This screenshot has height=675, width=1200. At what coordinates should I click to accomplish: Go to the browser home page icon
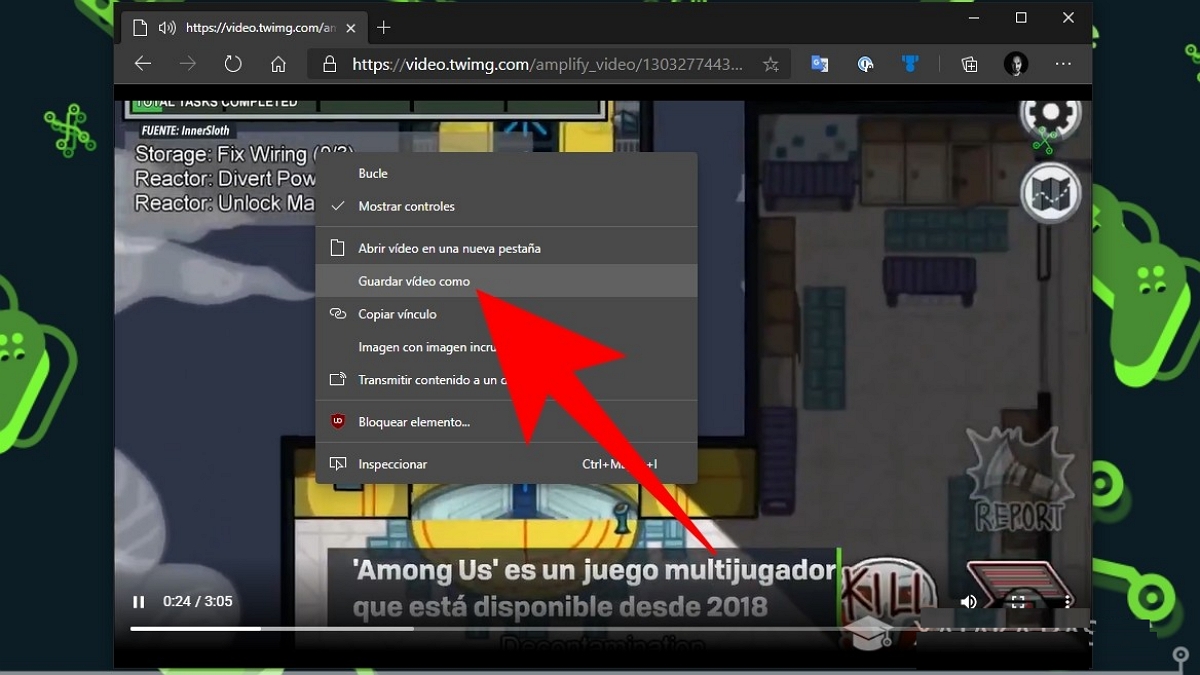tap(278, 64)
